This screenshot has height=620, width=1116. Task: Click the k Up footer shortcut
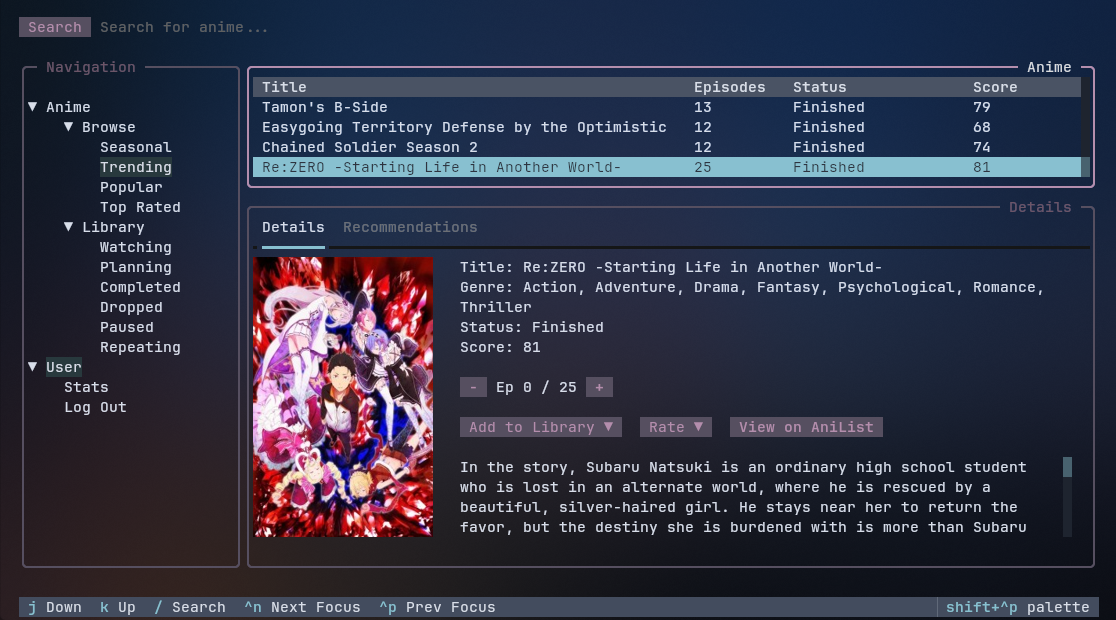click(x=117, y=607)
